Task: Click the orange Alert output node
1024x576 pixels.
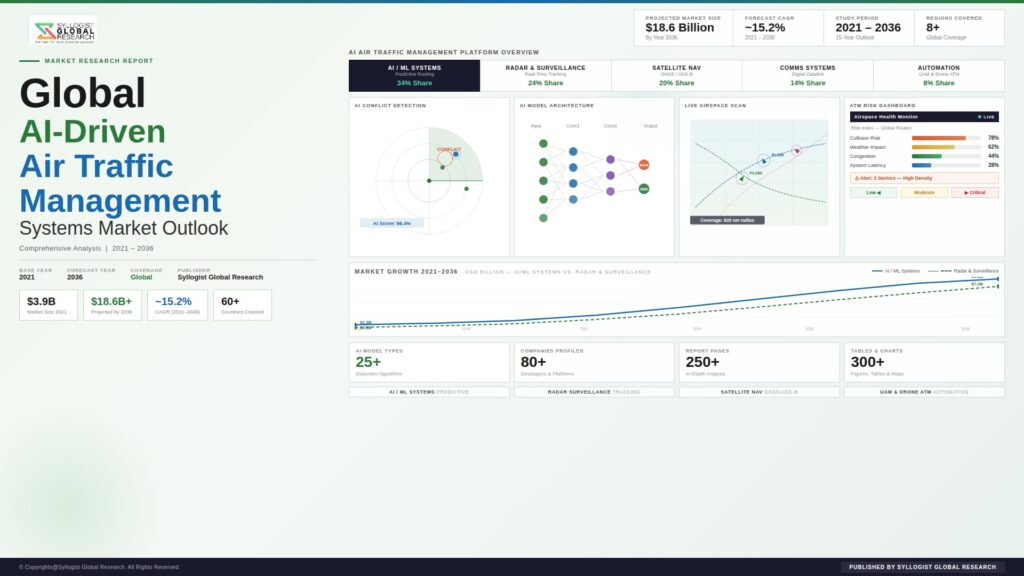Action: click(x=644, y=165)
